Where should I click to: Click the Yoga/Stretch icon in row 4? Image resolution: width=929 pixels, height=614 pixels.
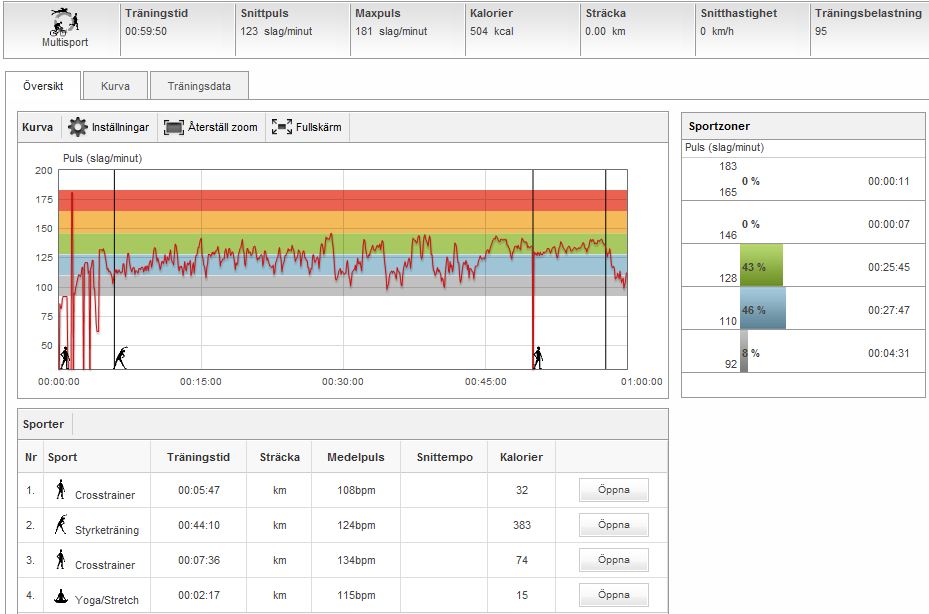coord(60,595)
